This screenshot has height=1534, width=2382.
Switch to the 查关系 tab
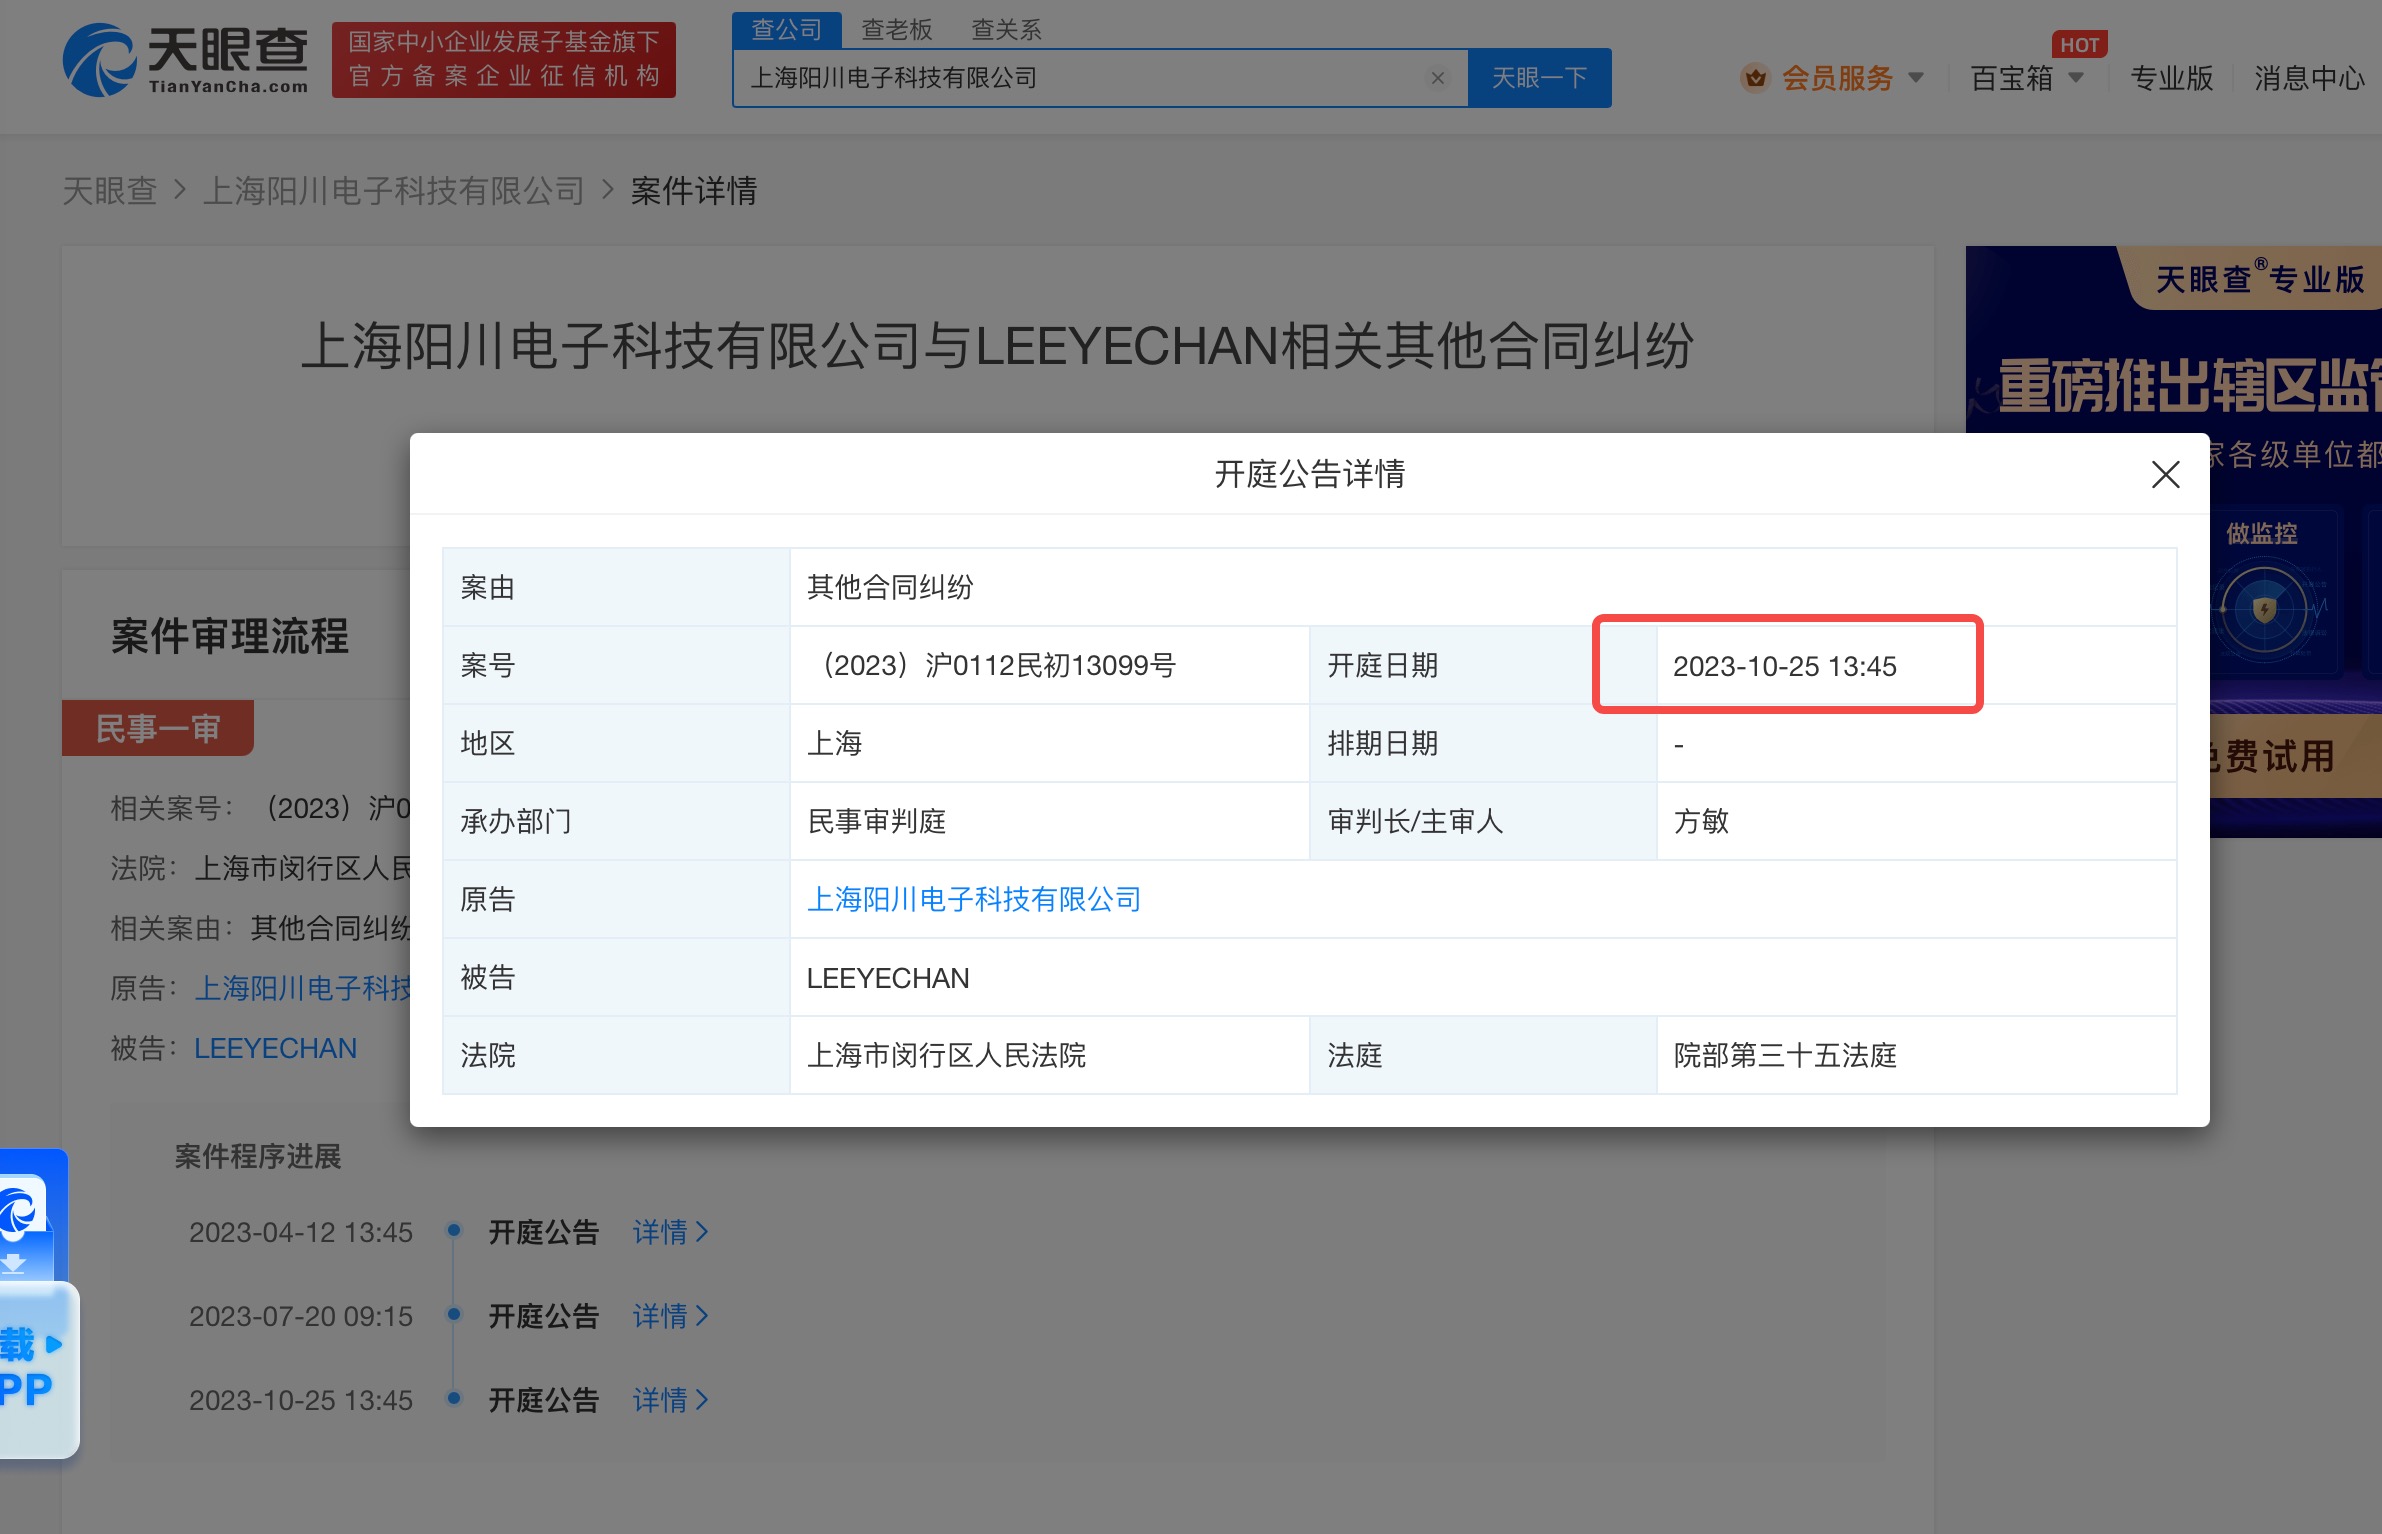click(1006, 30)
